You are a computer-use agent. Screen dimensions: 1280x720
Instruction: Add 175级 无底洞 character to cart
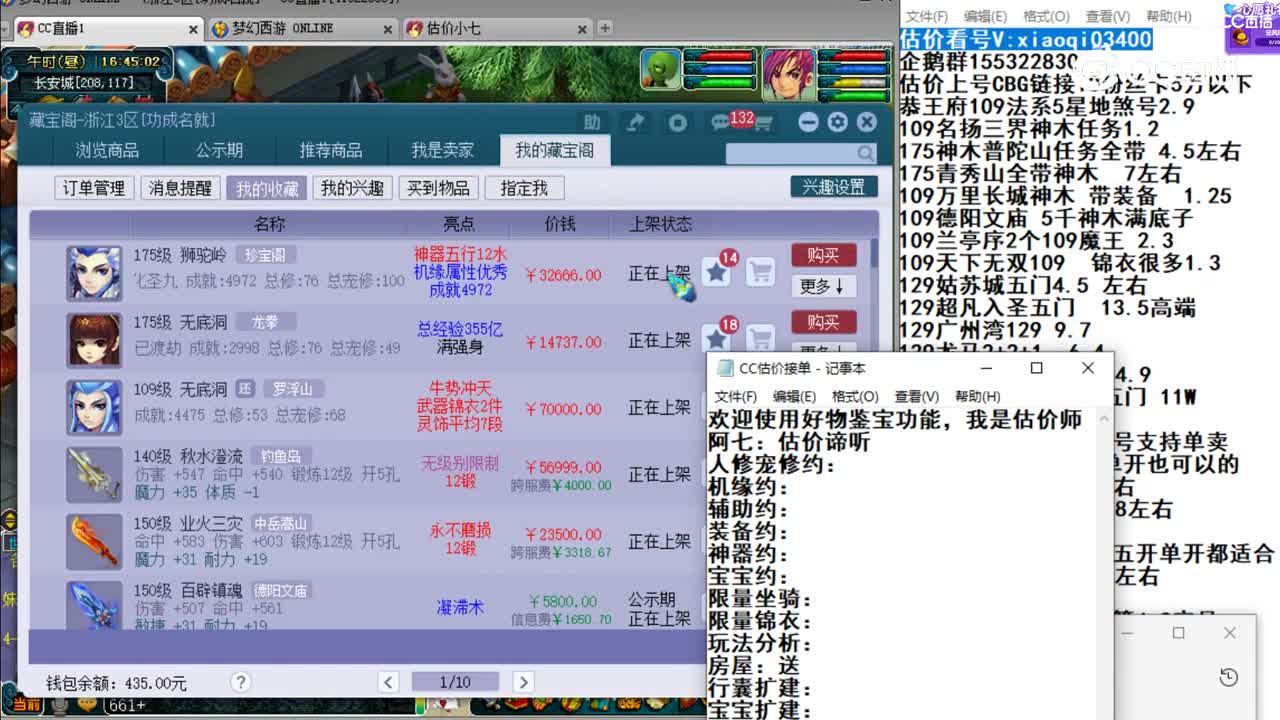tap(760, 338)
